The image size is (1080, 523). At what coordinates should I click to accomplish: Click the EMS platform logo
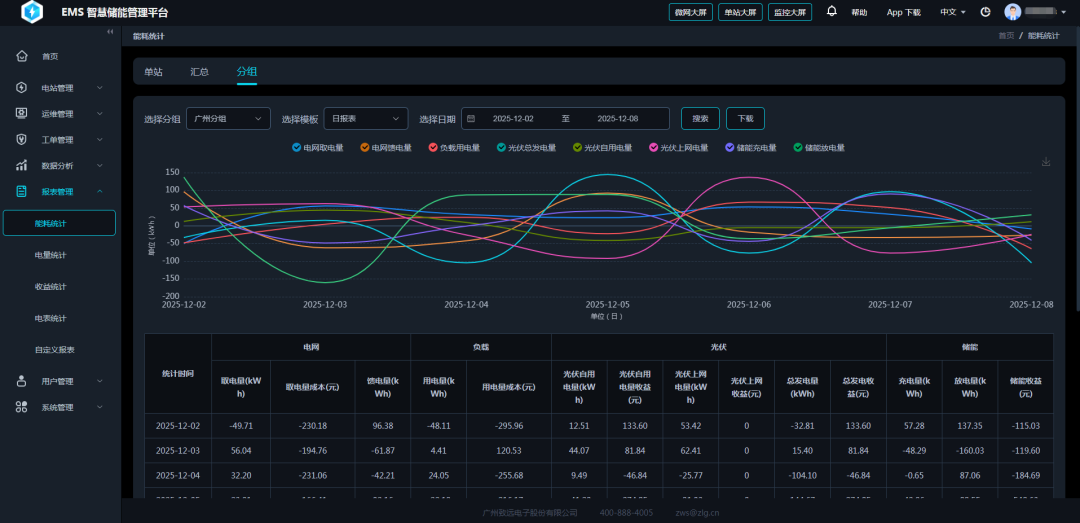pyautogui.click(x=32, y=12)
